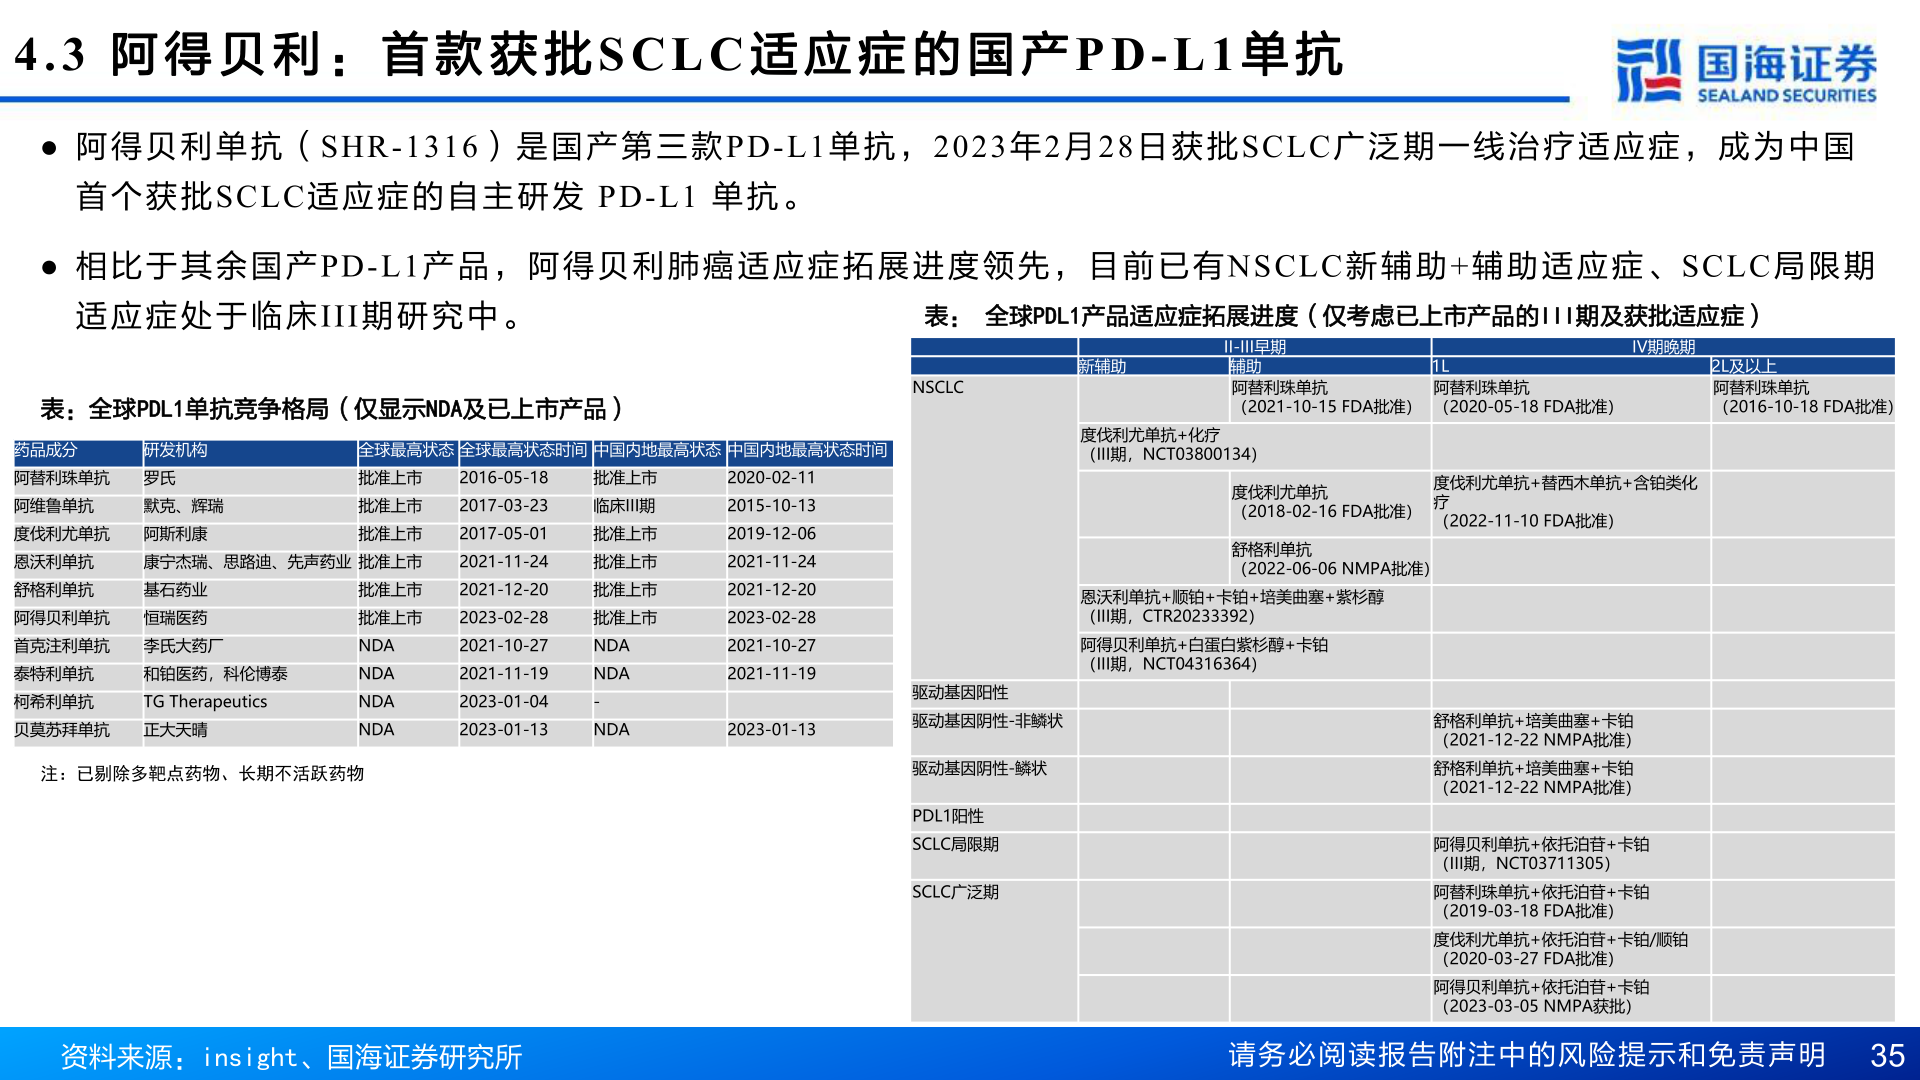Click cell with "NCT04316364"
This screenshot has height=1080, width=1920.
1254,654
